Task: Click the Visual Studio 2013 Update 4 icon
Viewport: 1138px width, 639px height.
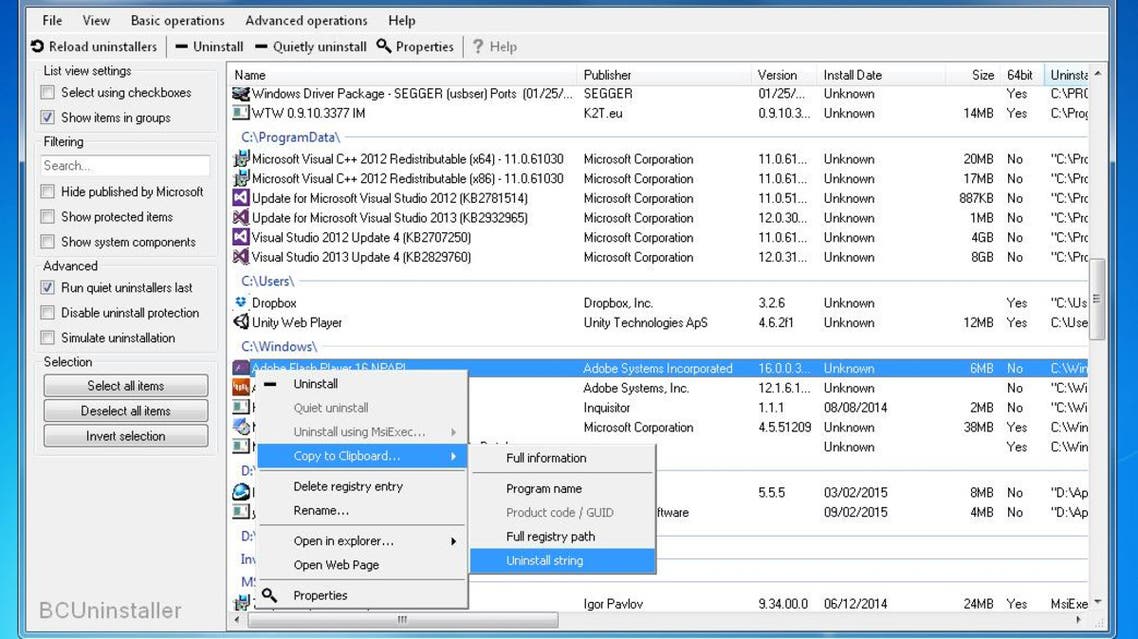Action: 240,257
